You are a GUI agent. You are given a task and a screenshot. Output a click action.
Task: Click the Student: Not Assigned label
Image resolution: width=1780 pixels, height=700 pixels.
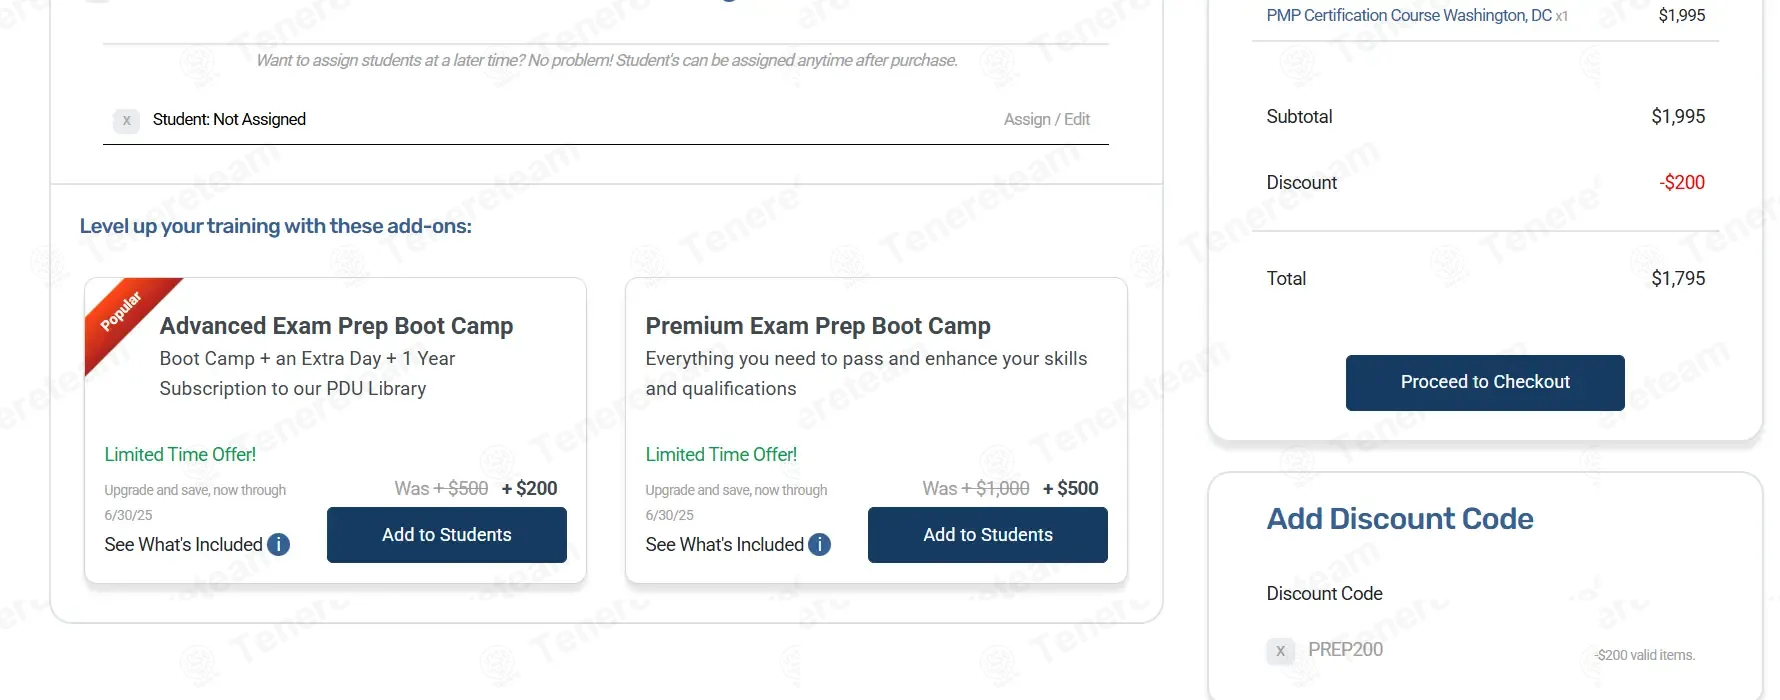coord(229,120)
